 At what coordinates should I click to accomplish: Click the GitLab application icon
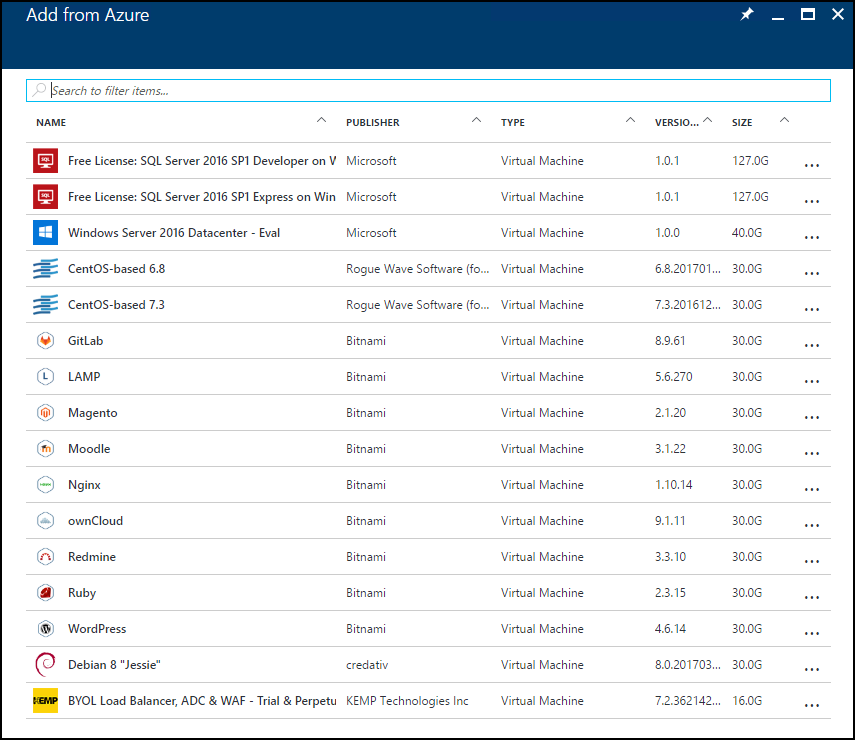click(x=42, y=340)
